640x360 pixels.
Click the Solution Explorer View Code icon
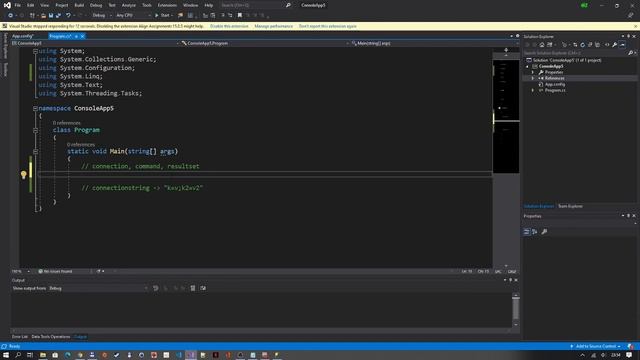[x=607, y=44]
